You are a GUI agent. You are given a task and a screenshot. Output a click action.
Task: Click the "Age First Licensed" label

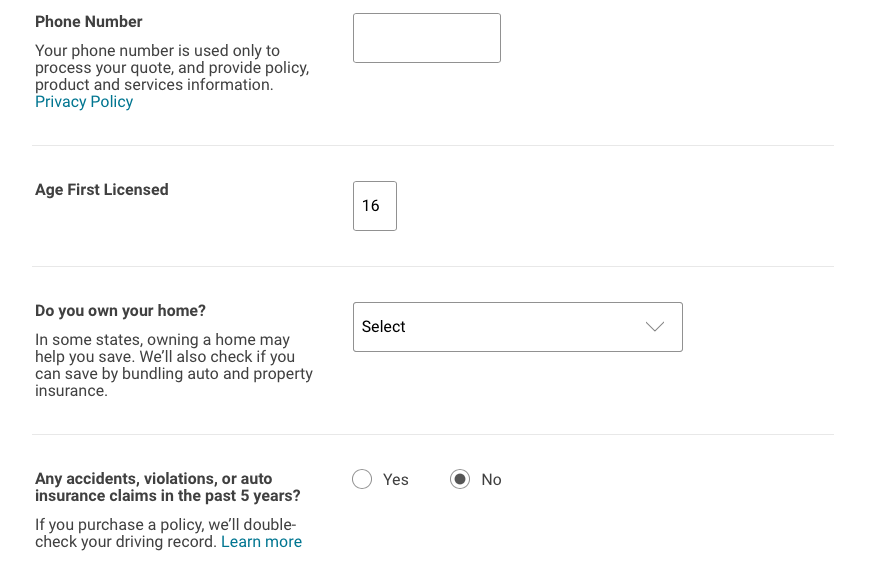pos(102,190)
